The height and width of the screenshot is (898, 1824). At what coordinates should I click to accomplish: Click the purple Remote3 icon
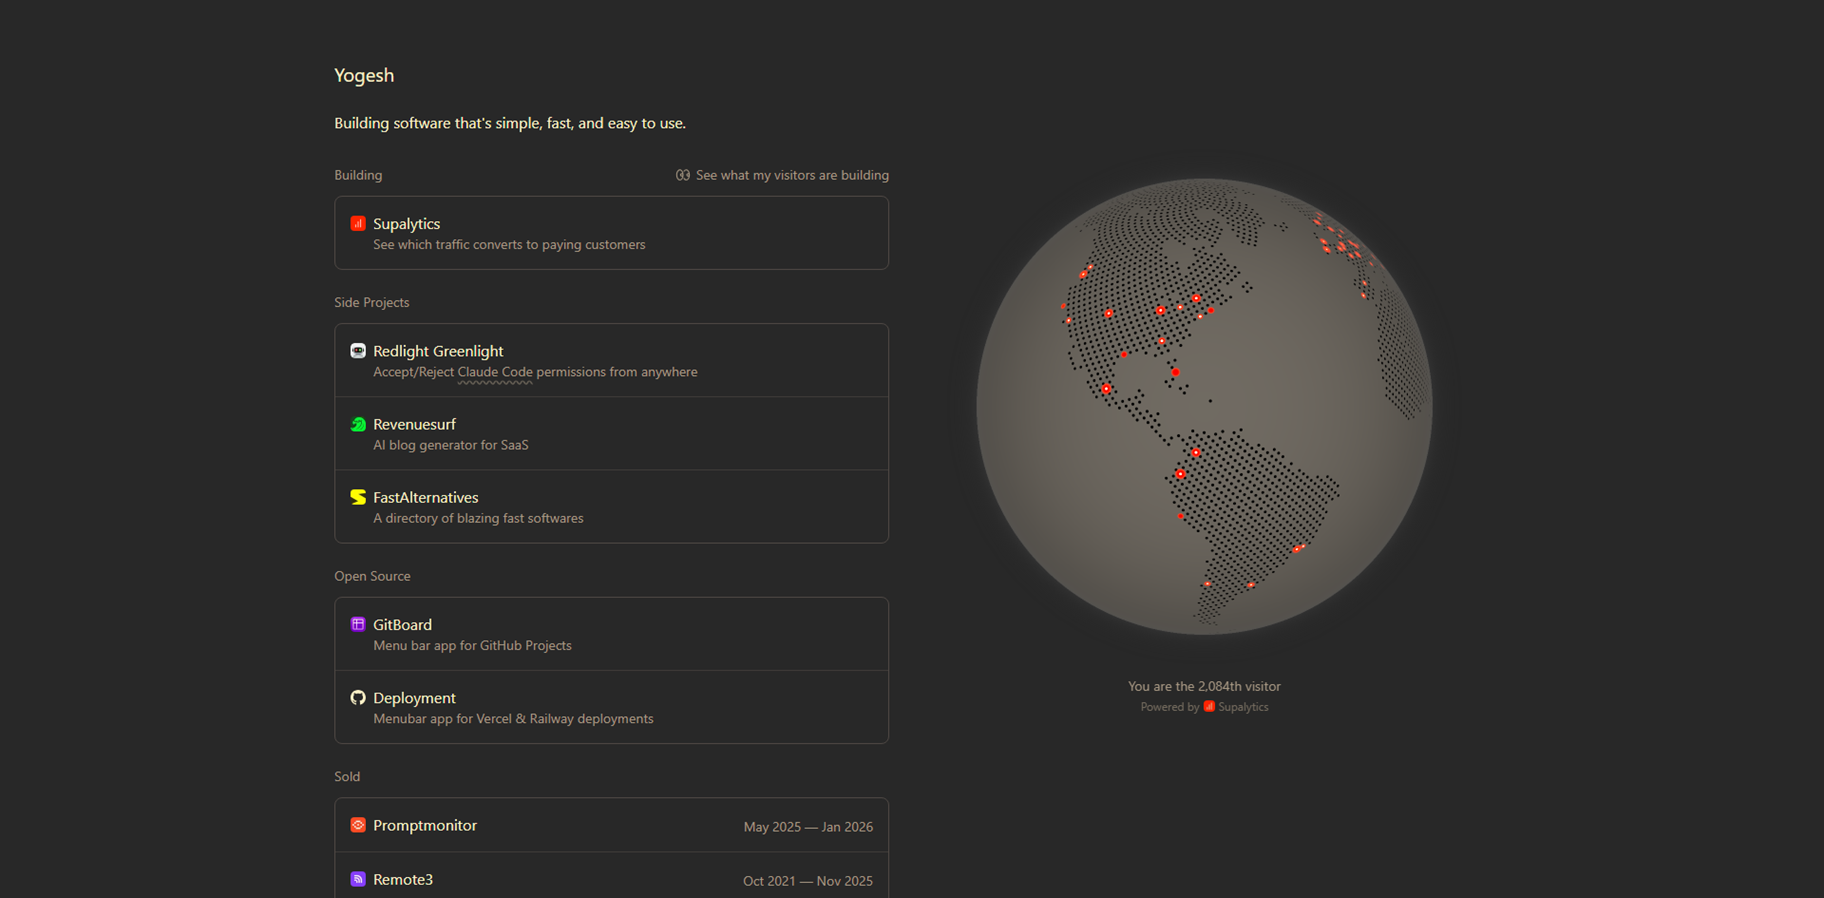tap(358, 879)
